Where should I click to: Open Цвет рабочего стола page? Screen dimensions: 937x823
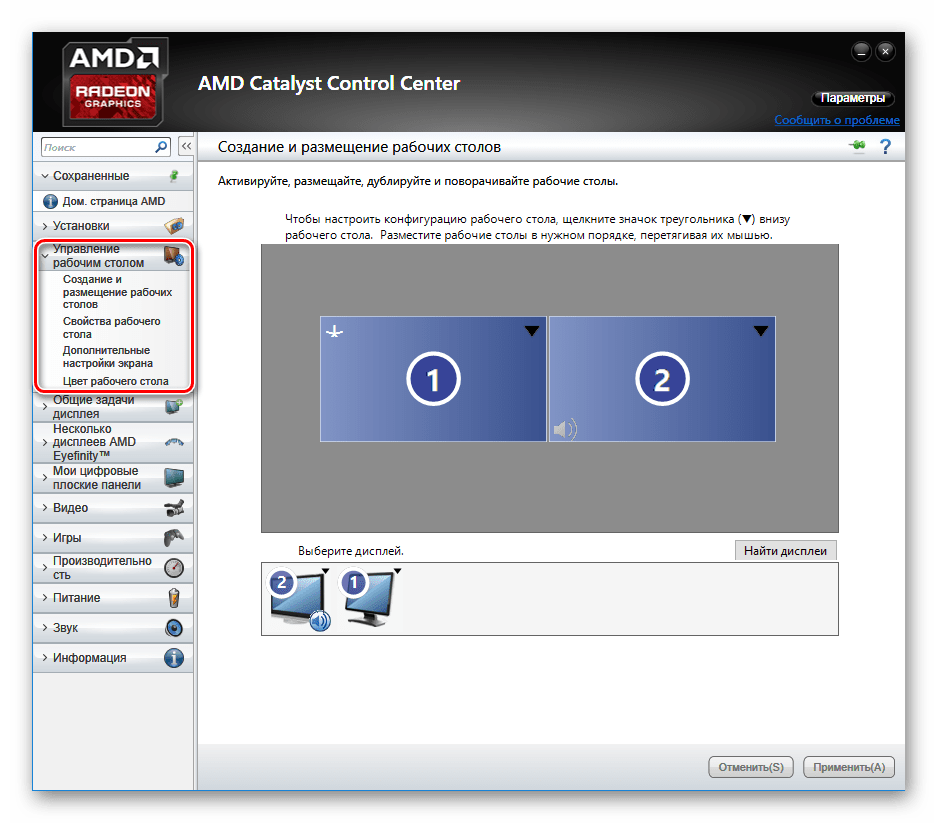coord(115,381)
